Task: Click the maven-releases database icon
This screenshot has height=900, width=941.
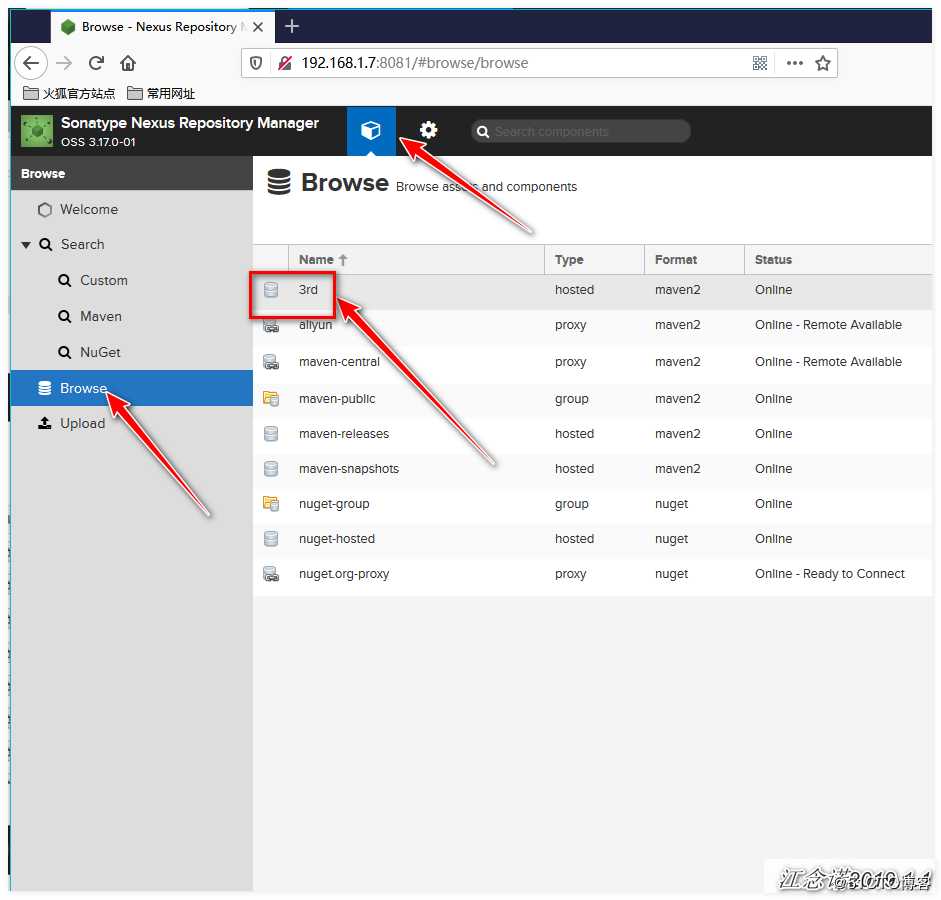Action: coord(271,434)
